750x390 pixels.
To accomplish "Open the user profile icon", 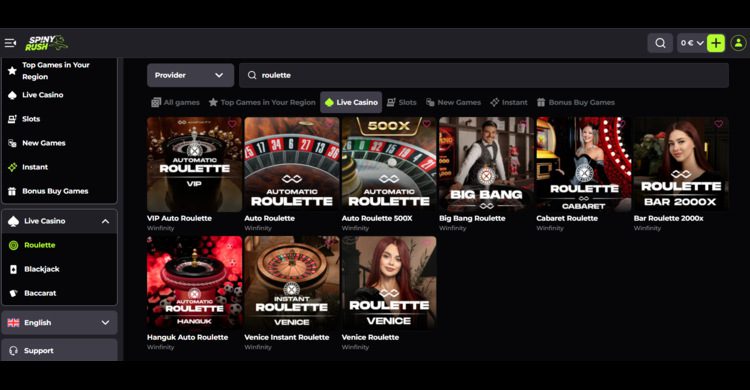I will point(739,43).
